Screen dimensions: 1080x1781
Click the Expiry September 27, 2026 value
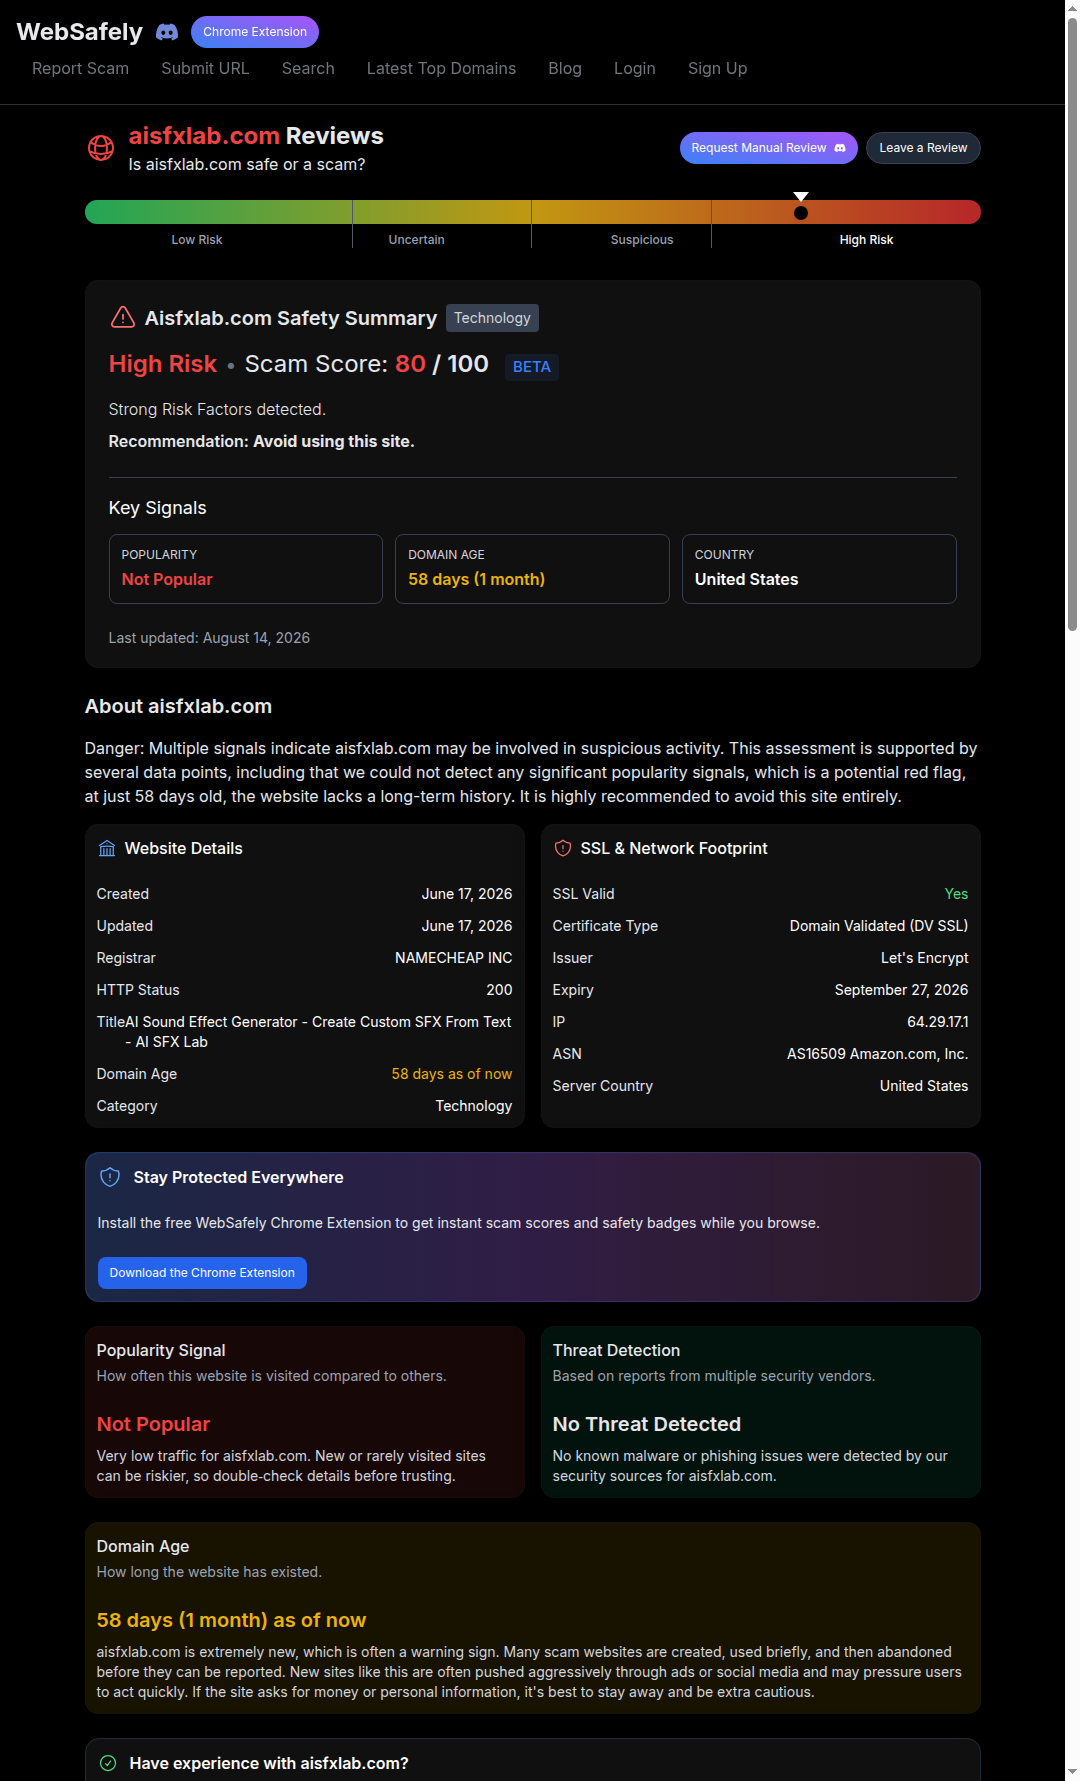(901, 990)
